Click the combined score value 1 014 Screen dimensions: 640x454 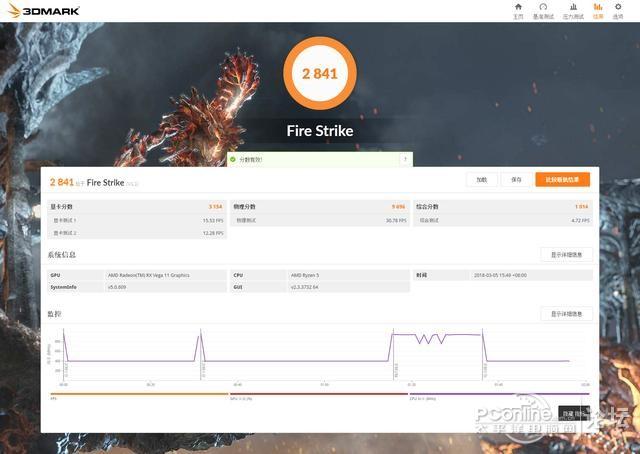tap(581, 207)
